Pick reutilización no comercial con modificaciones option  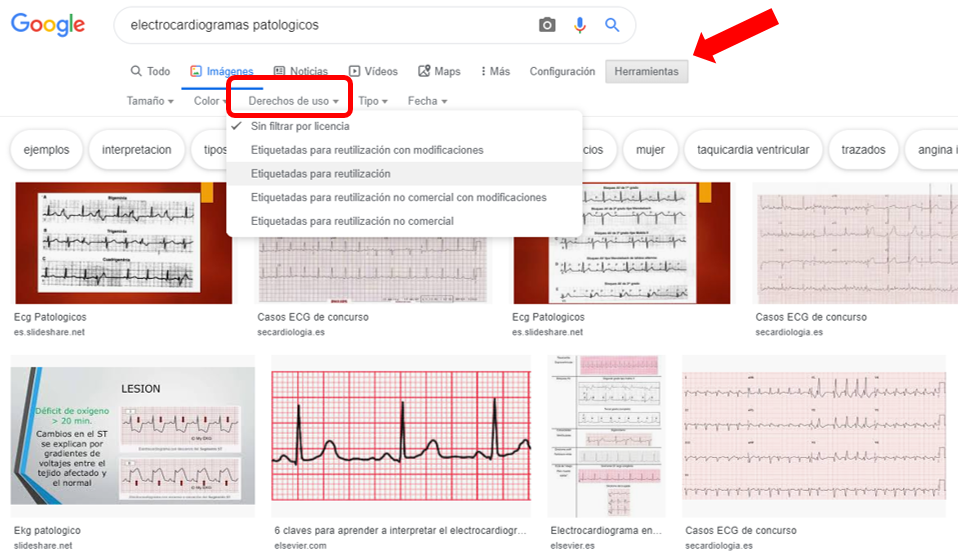tap(404, 197)
